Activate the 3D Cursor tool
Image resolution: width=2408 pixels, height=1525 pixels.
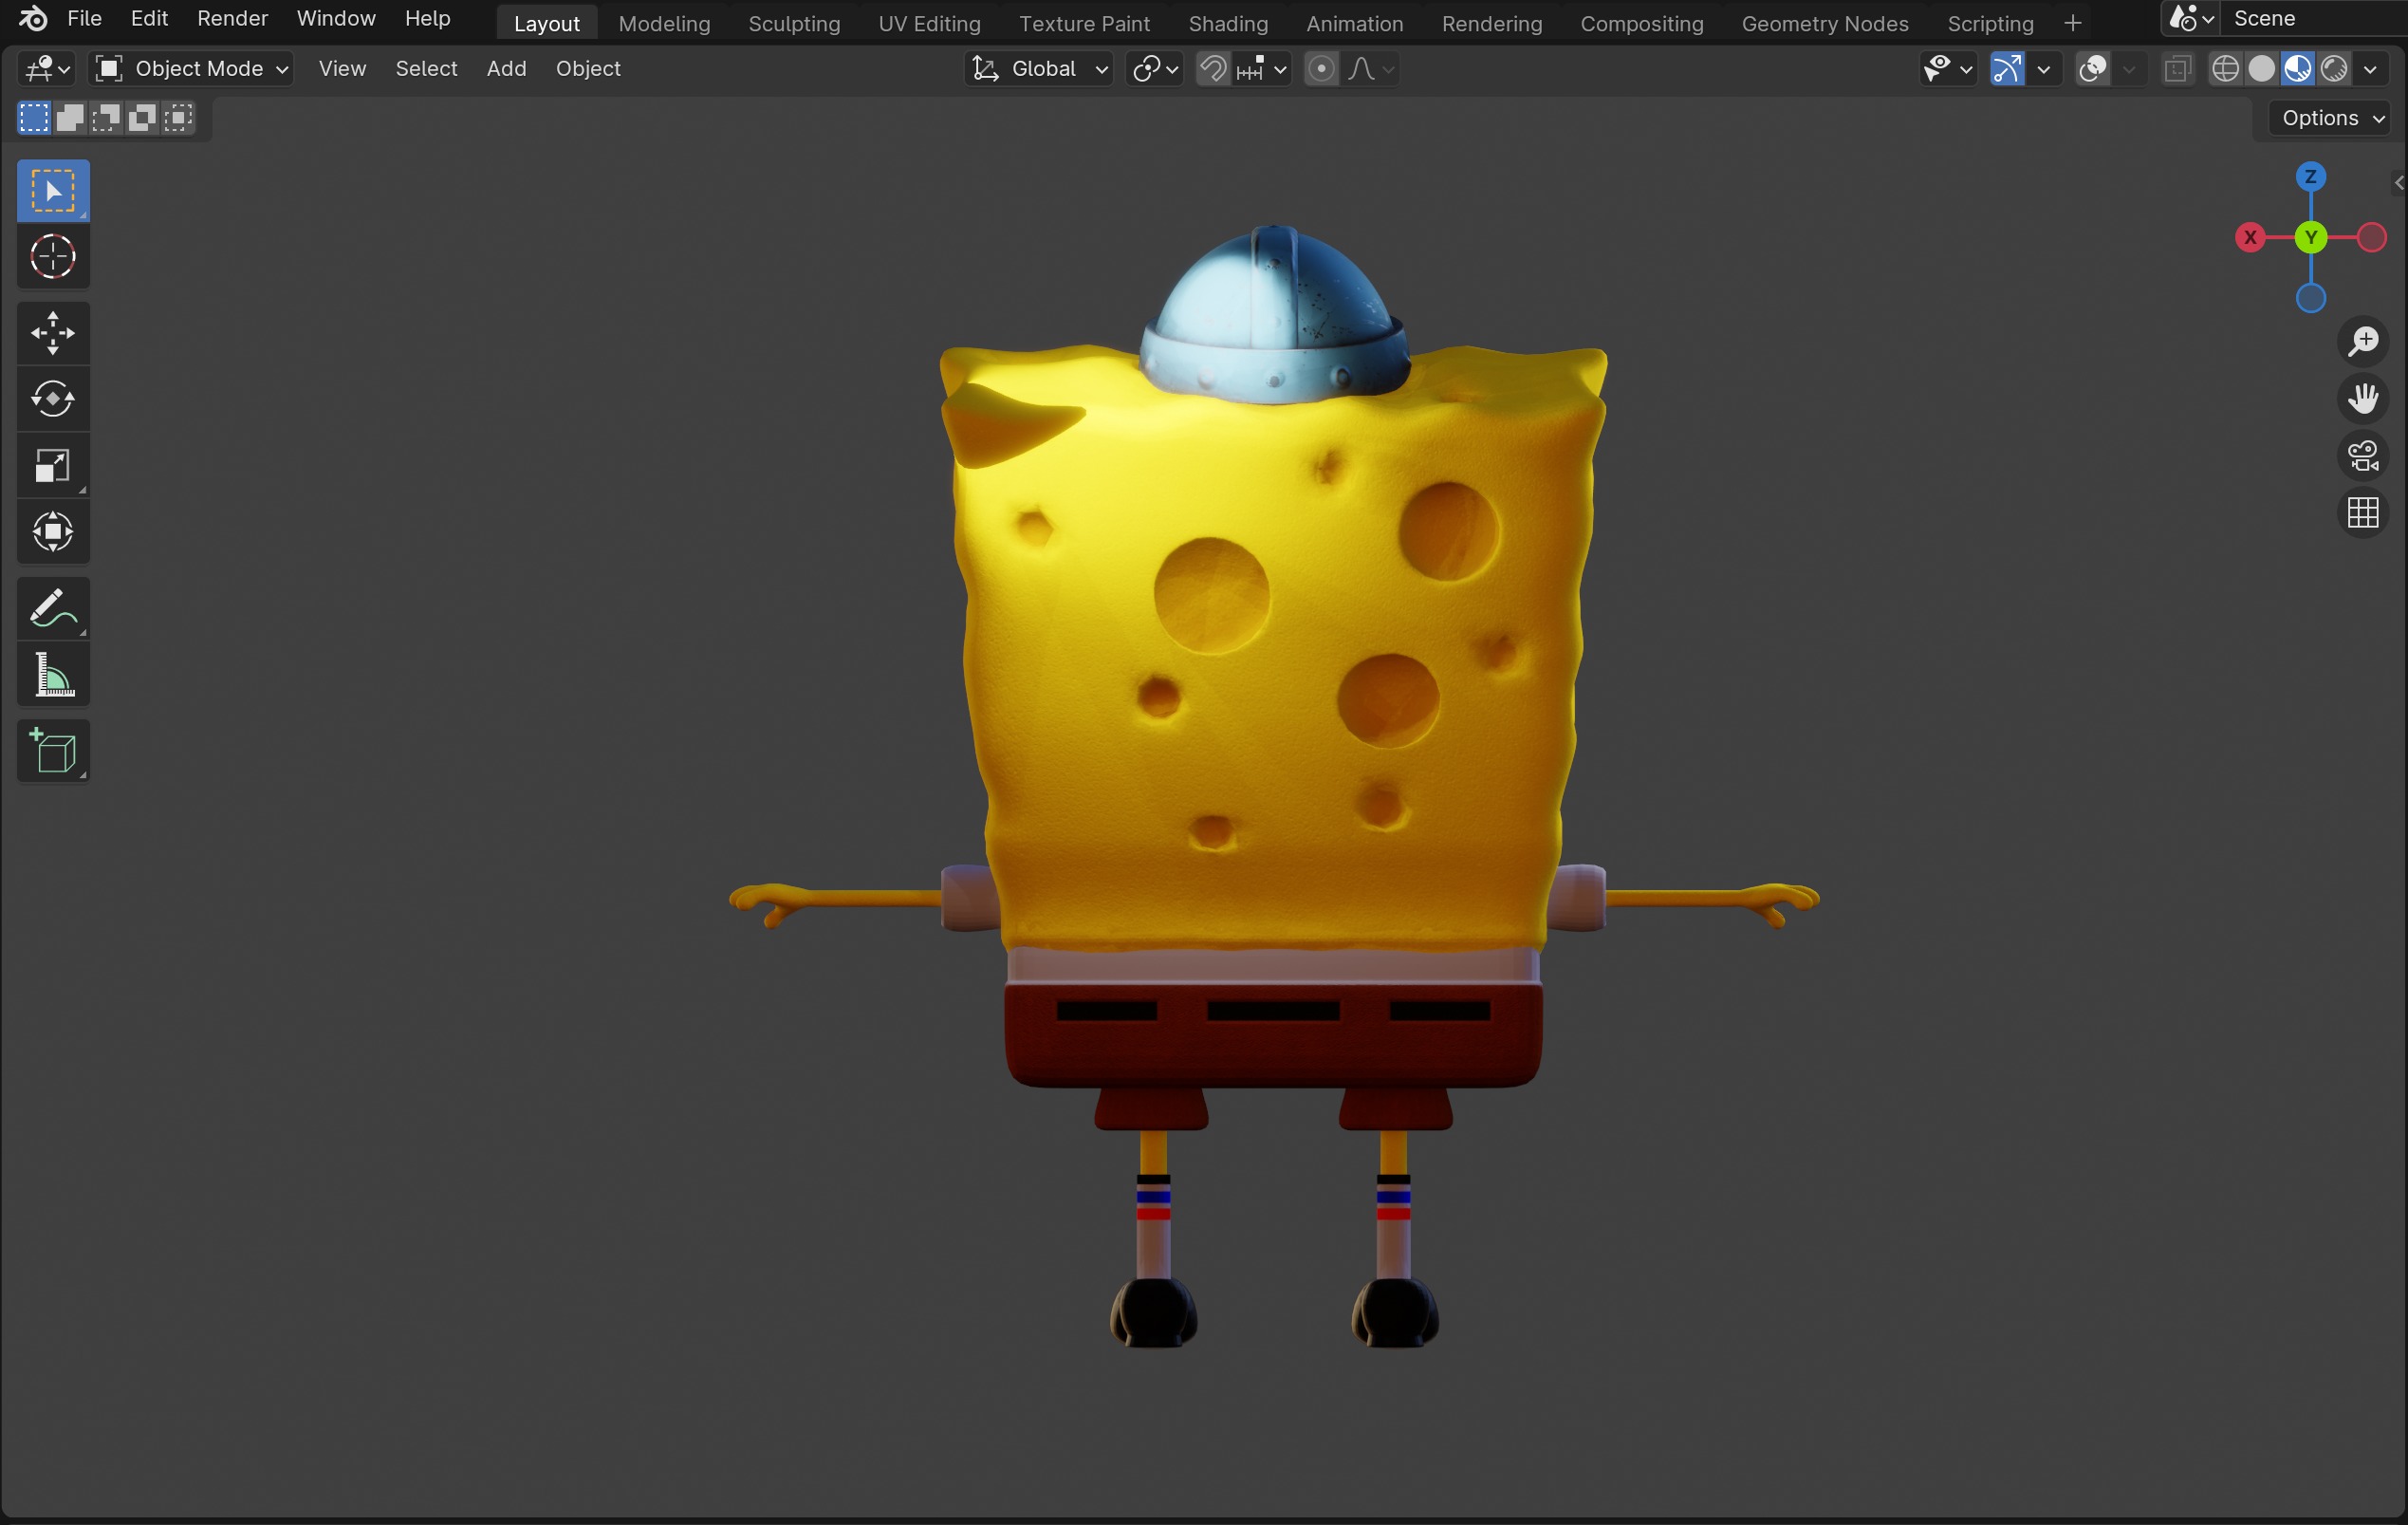[53, 257]
